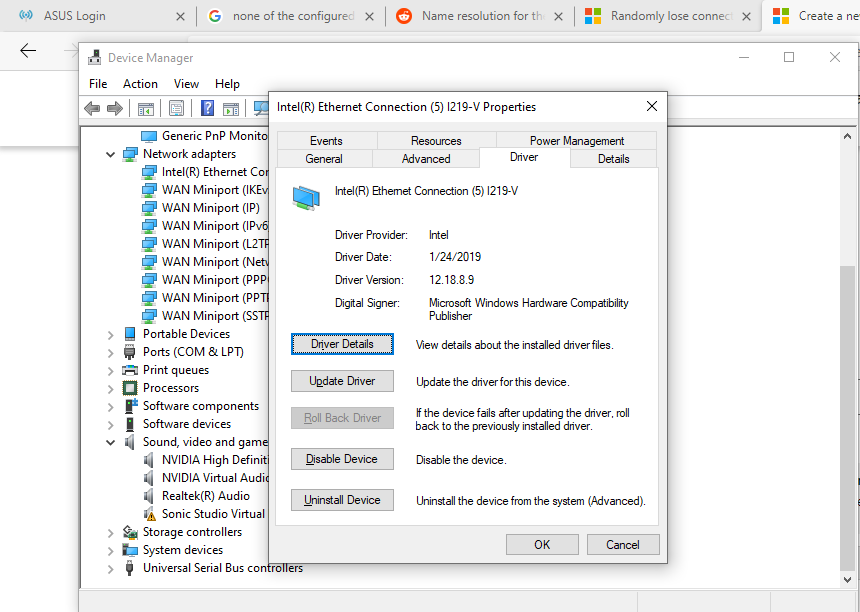860x612 pixels.
Task: Click Show/Hide Console Tree toolbar icon
Action: 145,109
